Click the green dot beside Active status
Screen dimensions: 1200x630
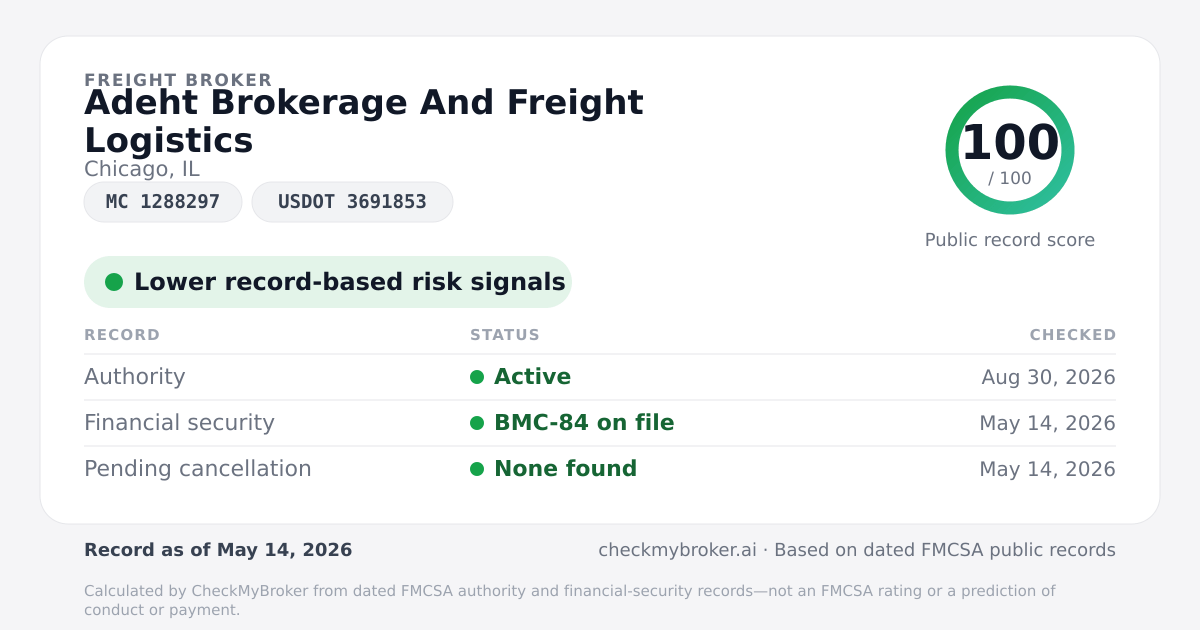[x=477, y=377]
